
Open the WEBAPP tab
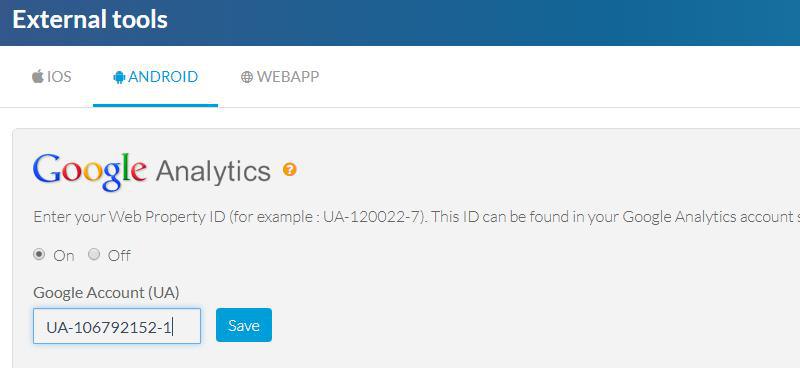pyautogui.click(x=280, y=77)
